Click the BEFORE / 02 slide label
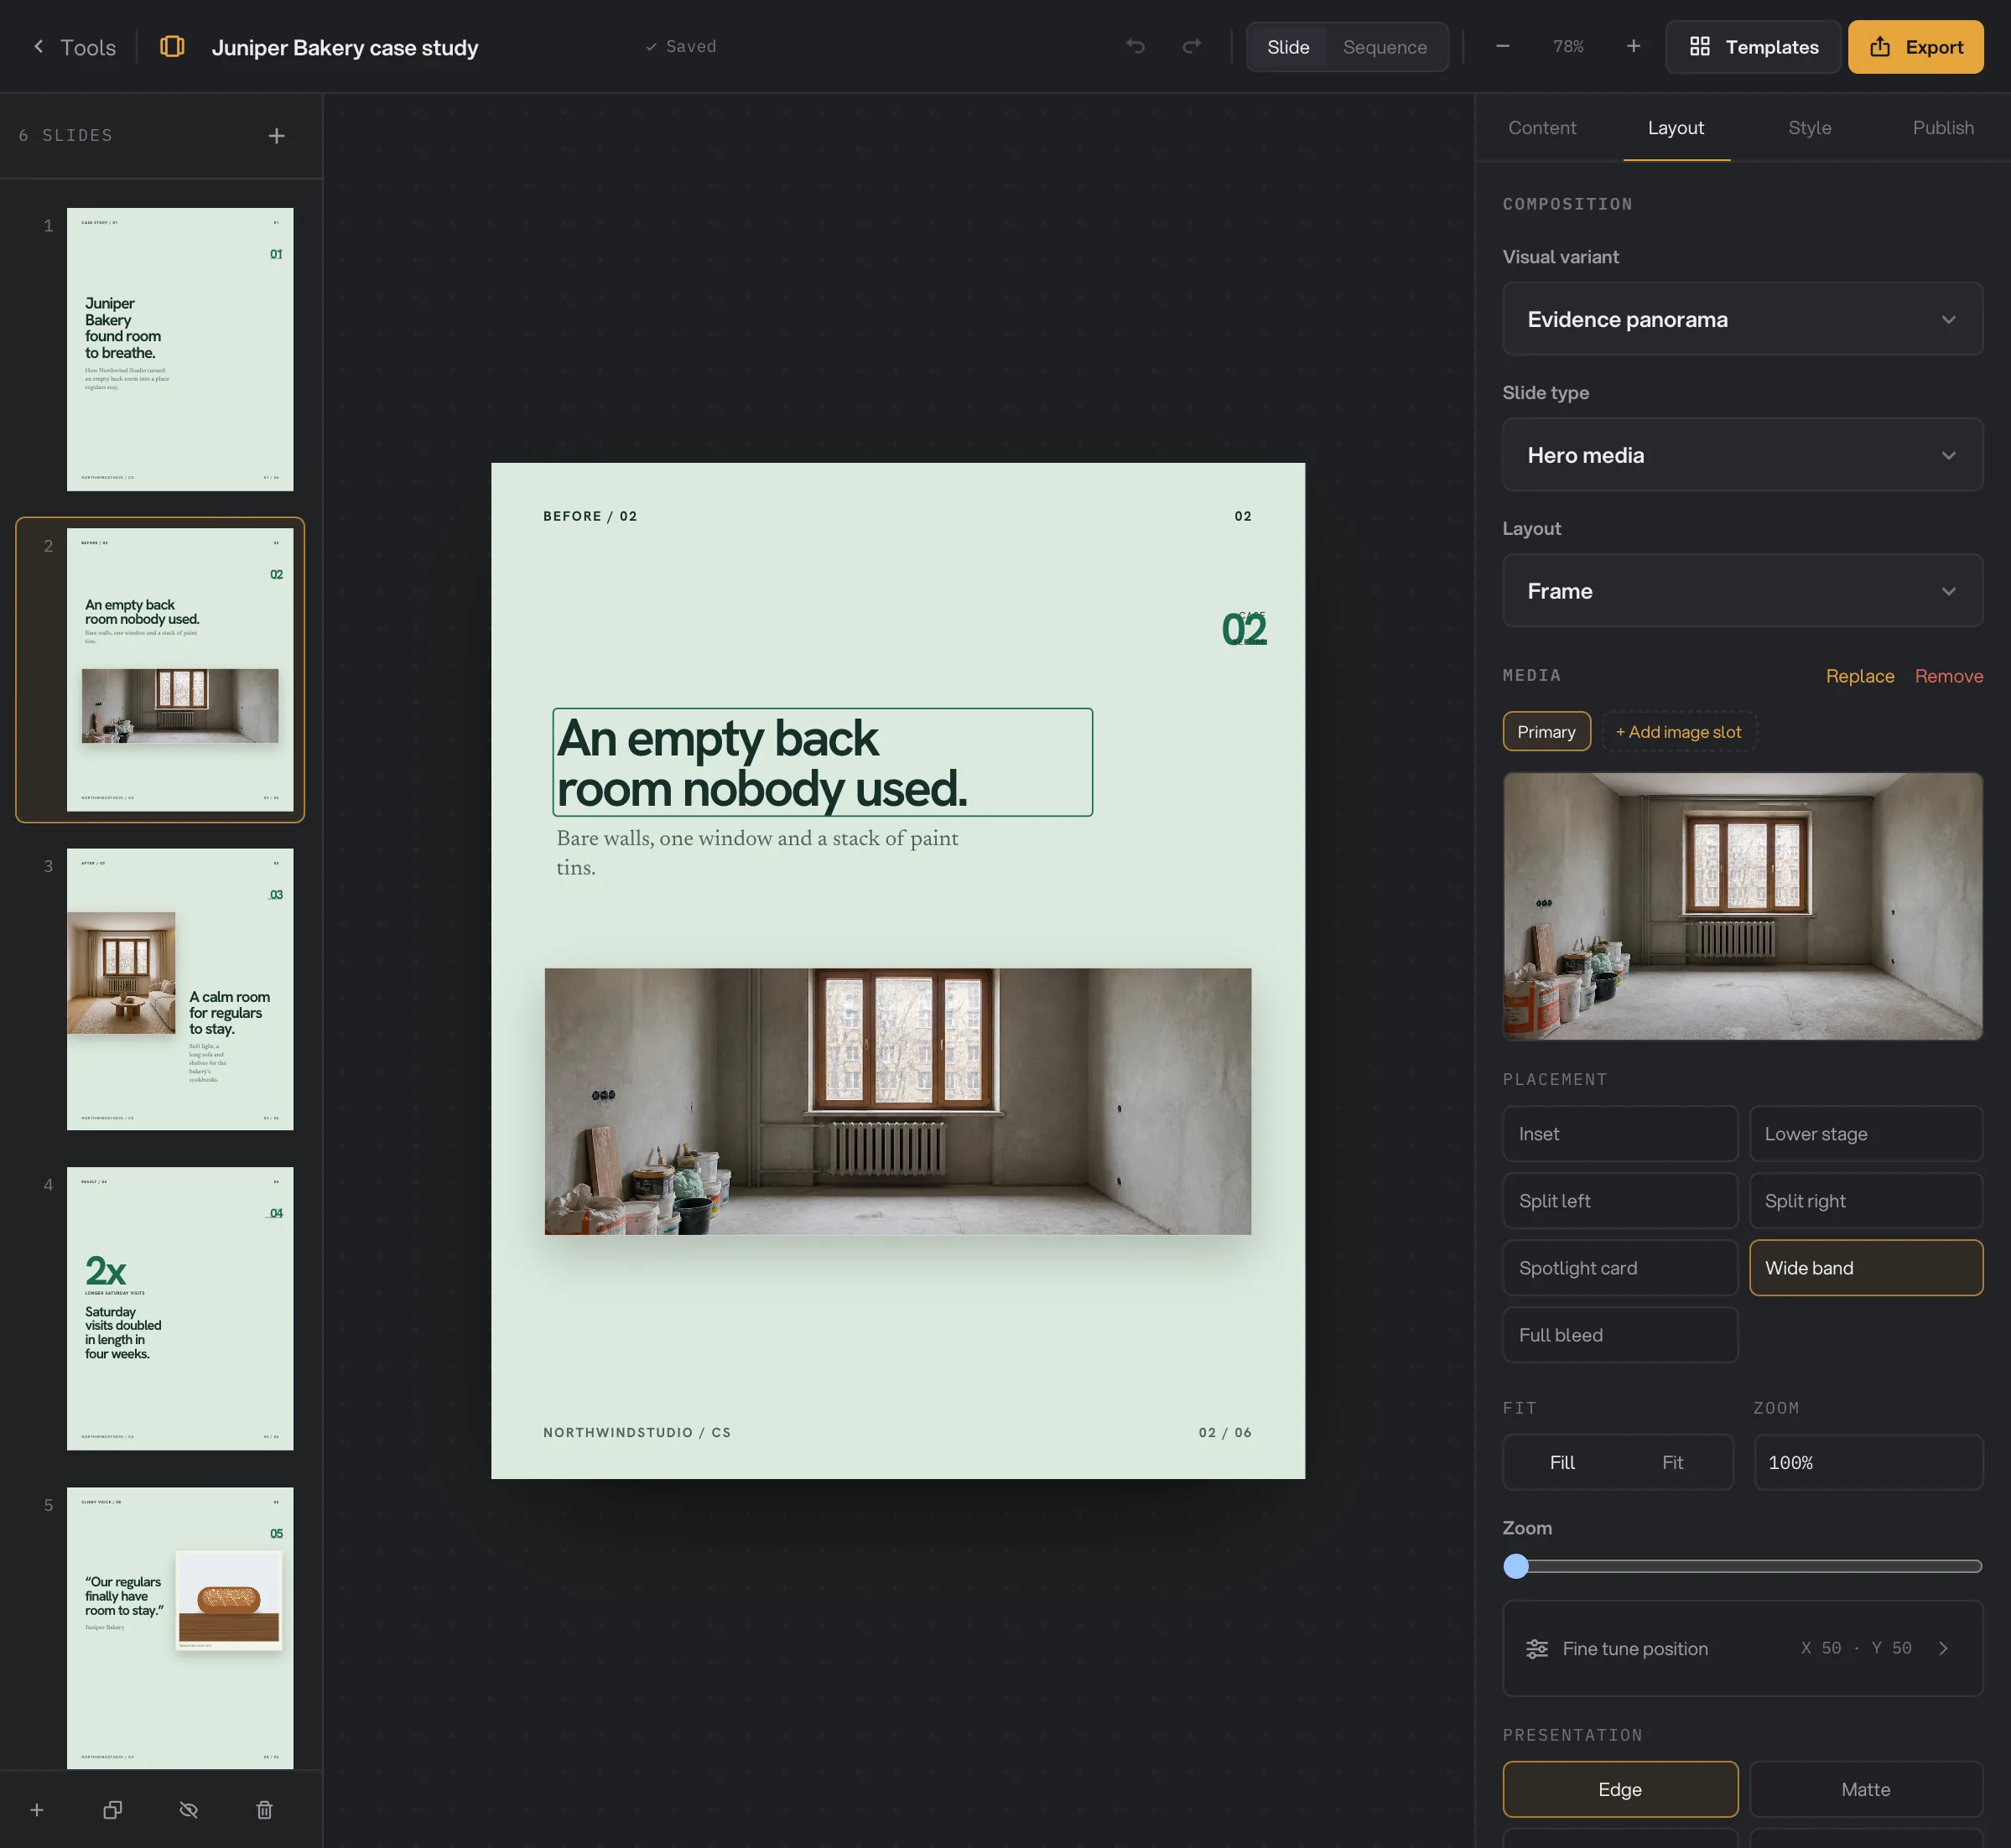 coord(590,516)
